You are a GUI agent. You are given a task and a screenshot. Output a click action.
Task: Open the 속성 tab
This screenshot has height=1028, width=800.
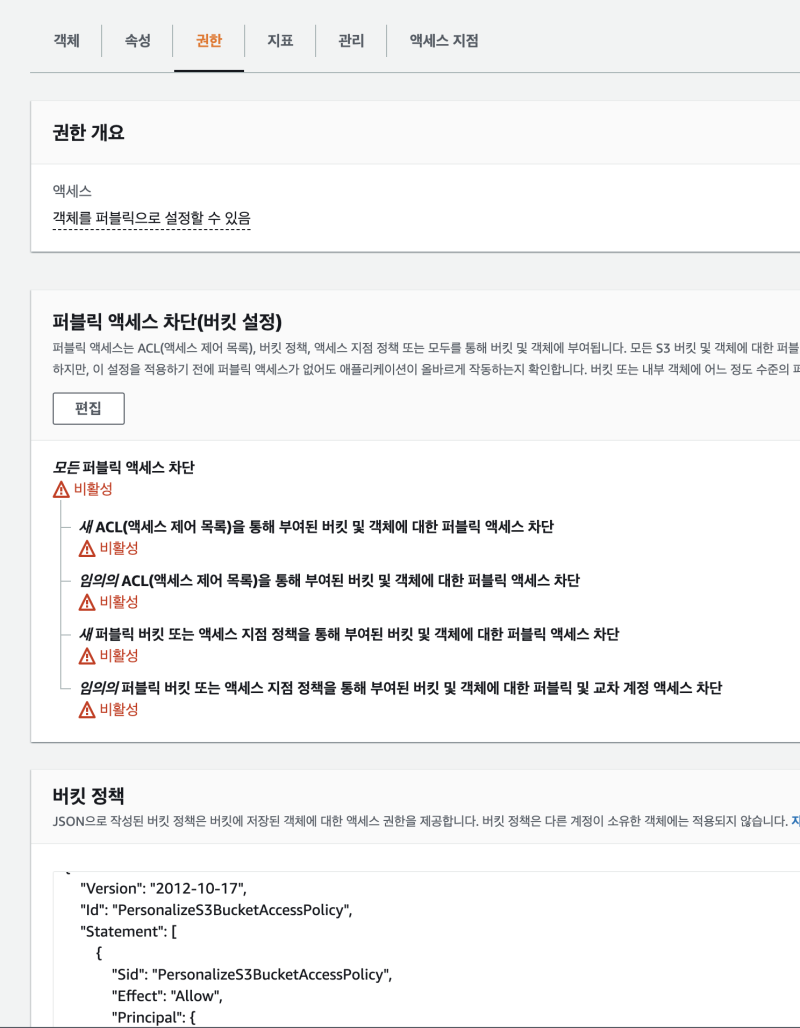138,41
